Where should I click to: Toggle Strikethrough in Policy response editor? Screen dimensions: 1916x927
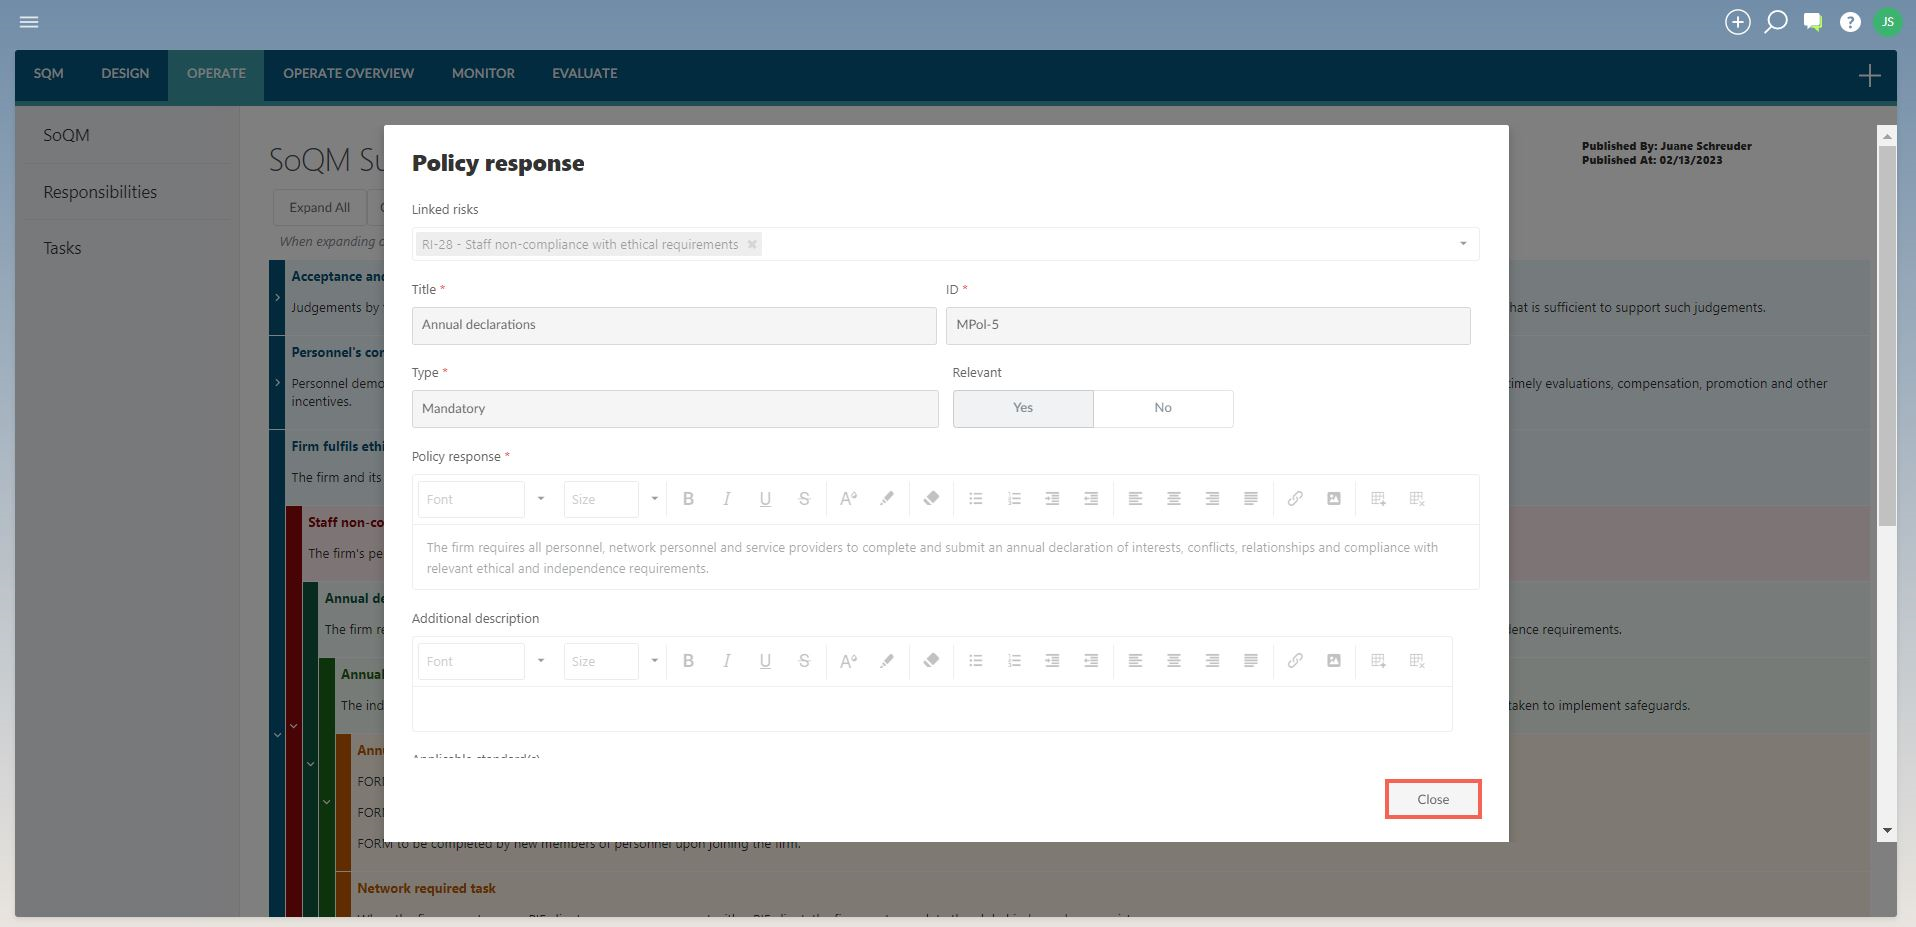[x=804, y=499]
